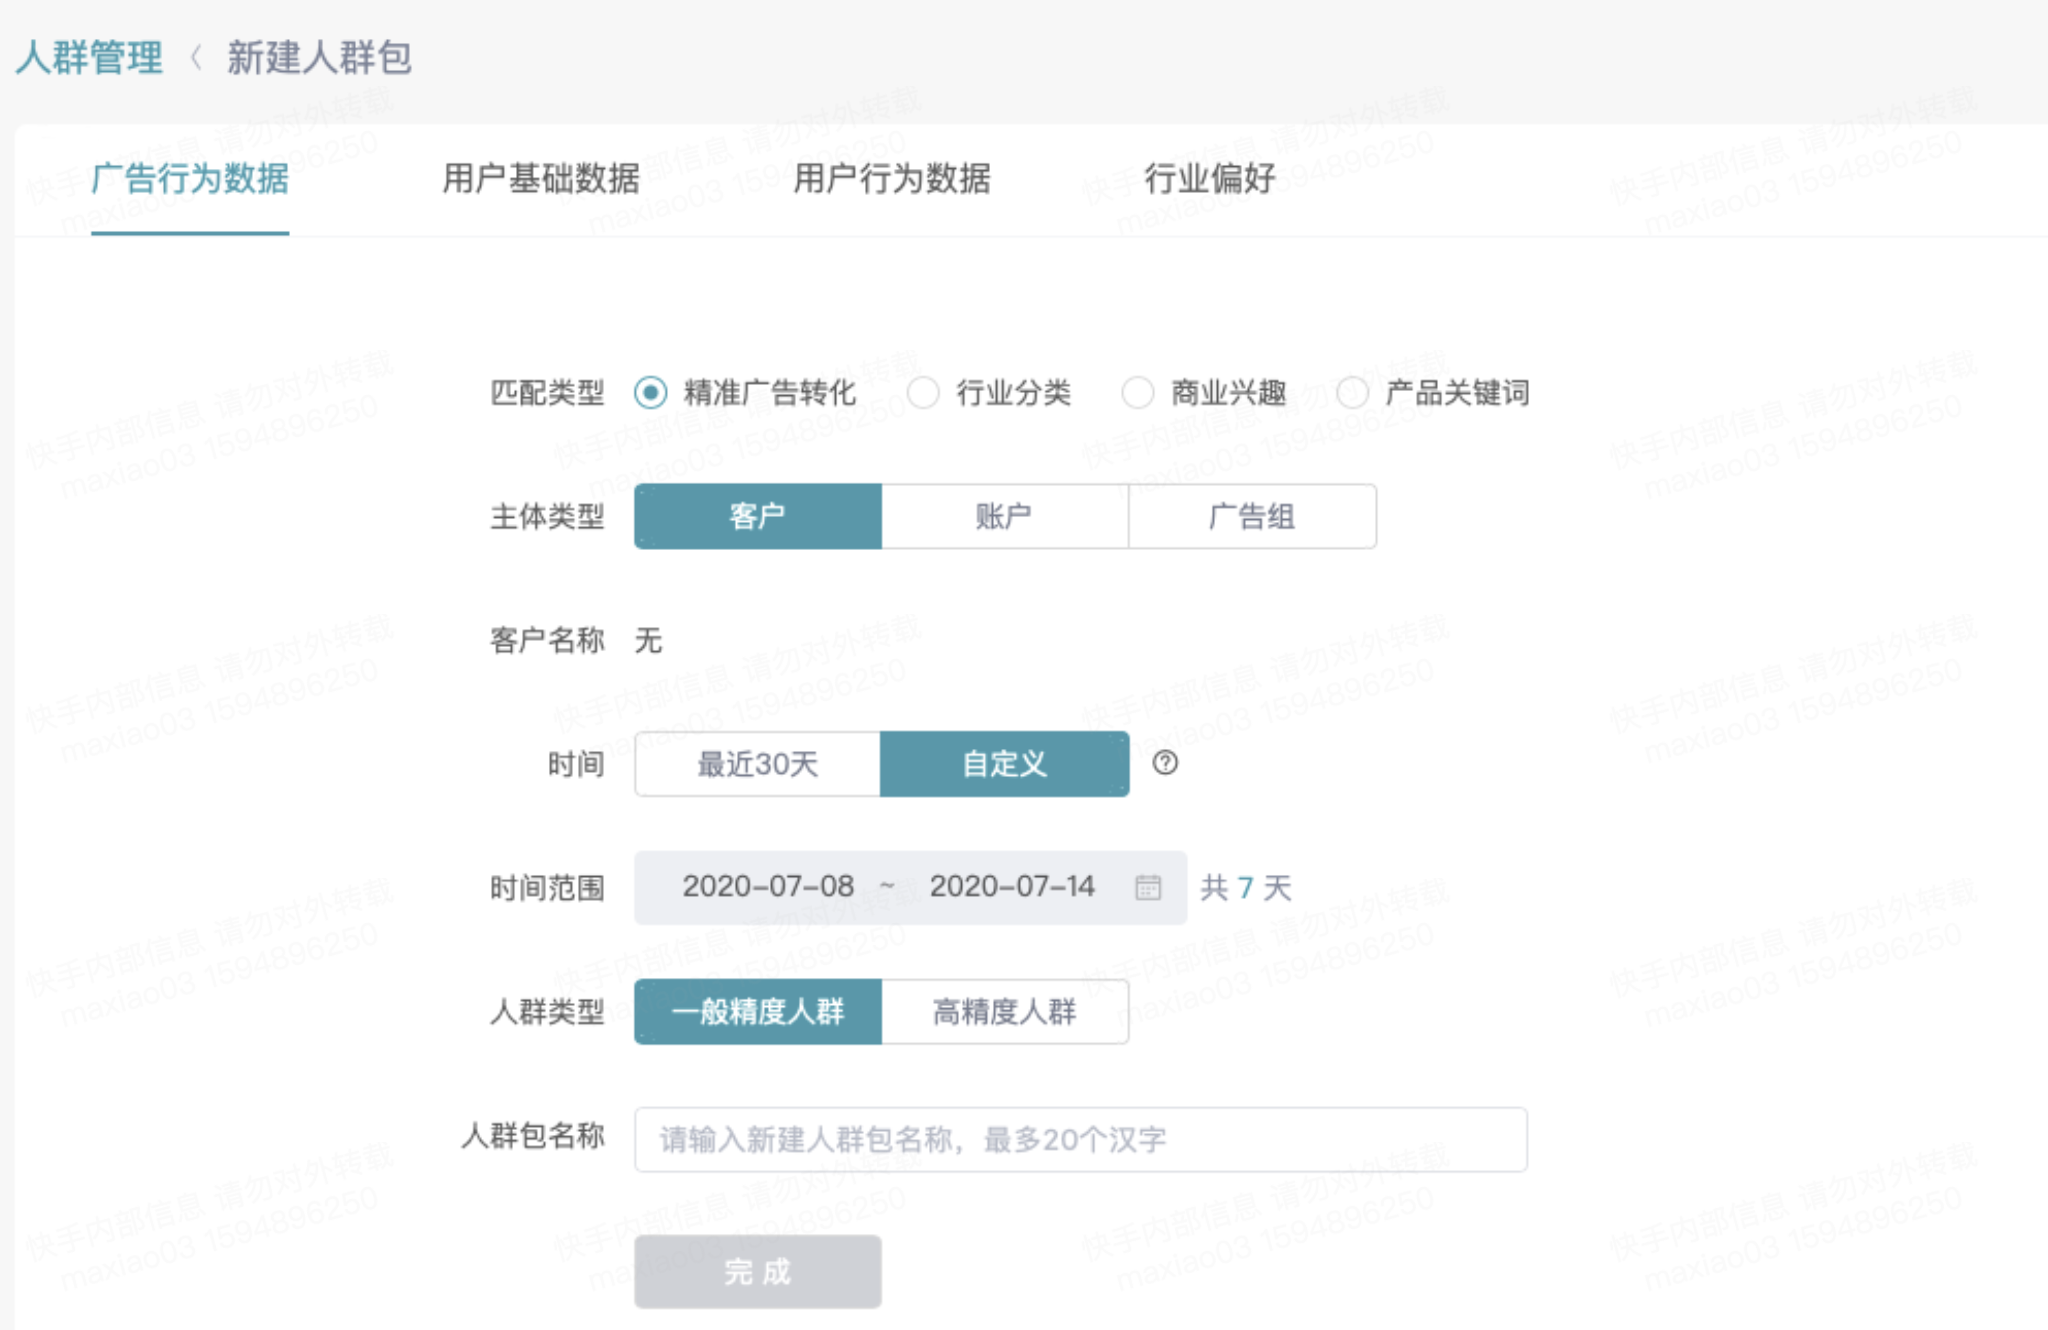Viewport: 2048px width, 1330px height.
Task: Focus the 人群包名称 input field
Action: [x=1081, y=1140]
